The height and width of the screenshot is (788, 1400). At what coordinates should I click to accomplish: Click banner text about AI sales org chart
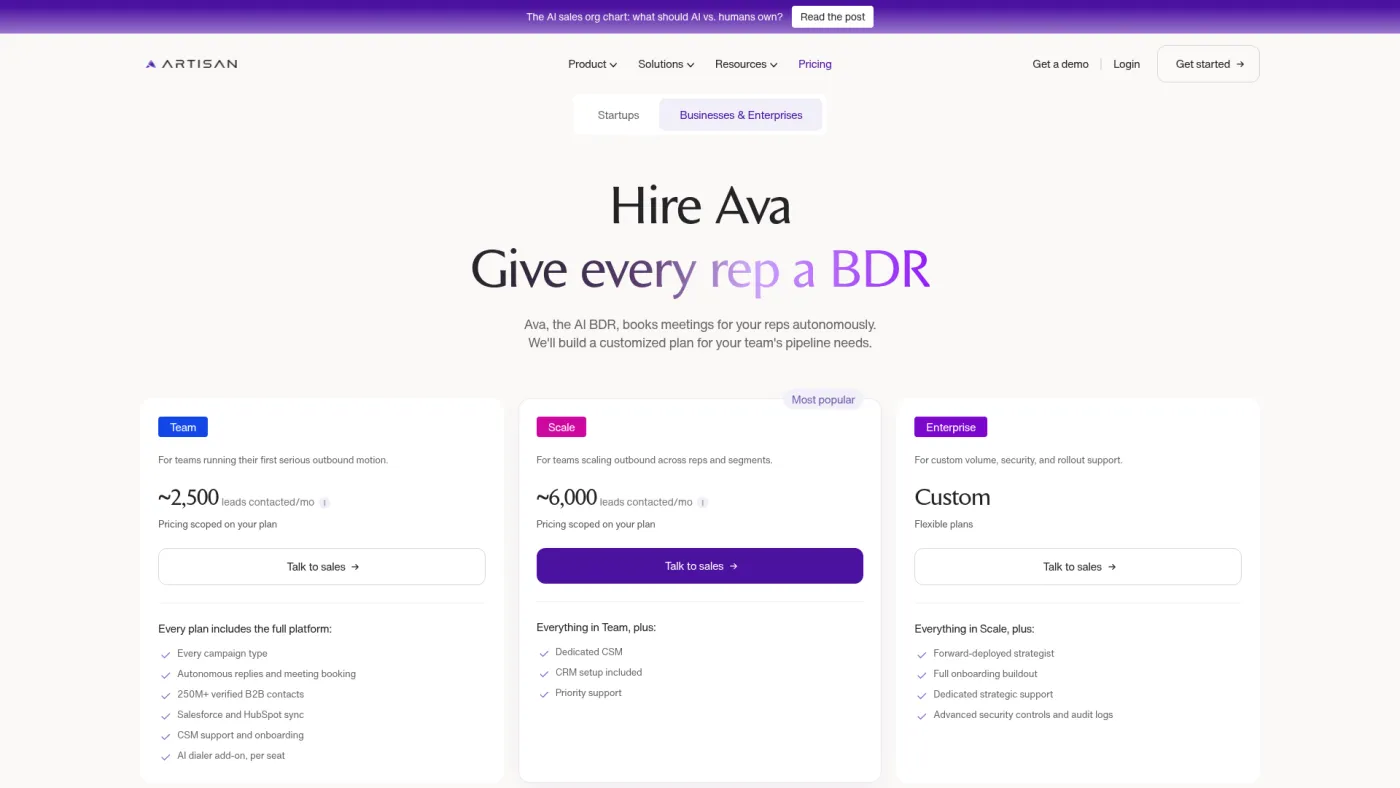pos(654,17)
